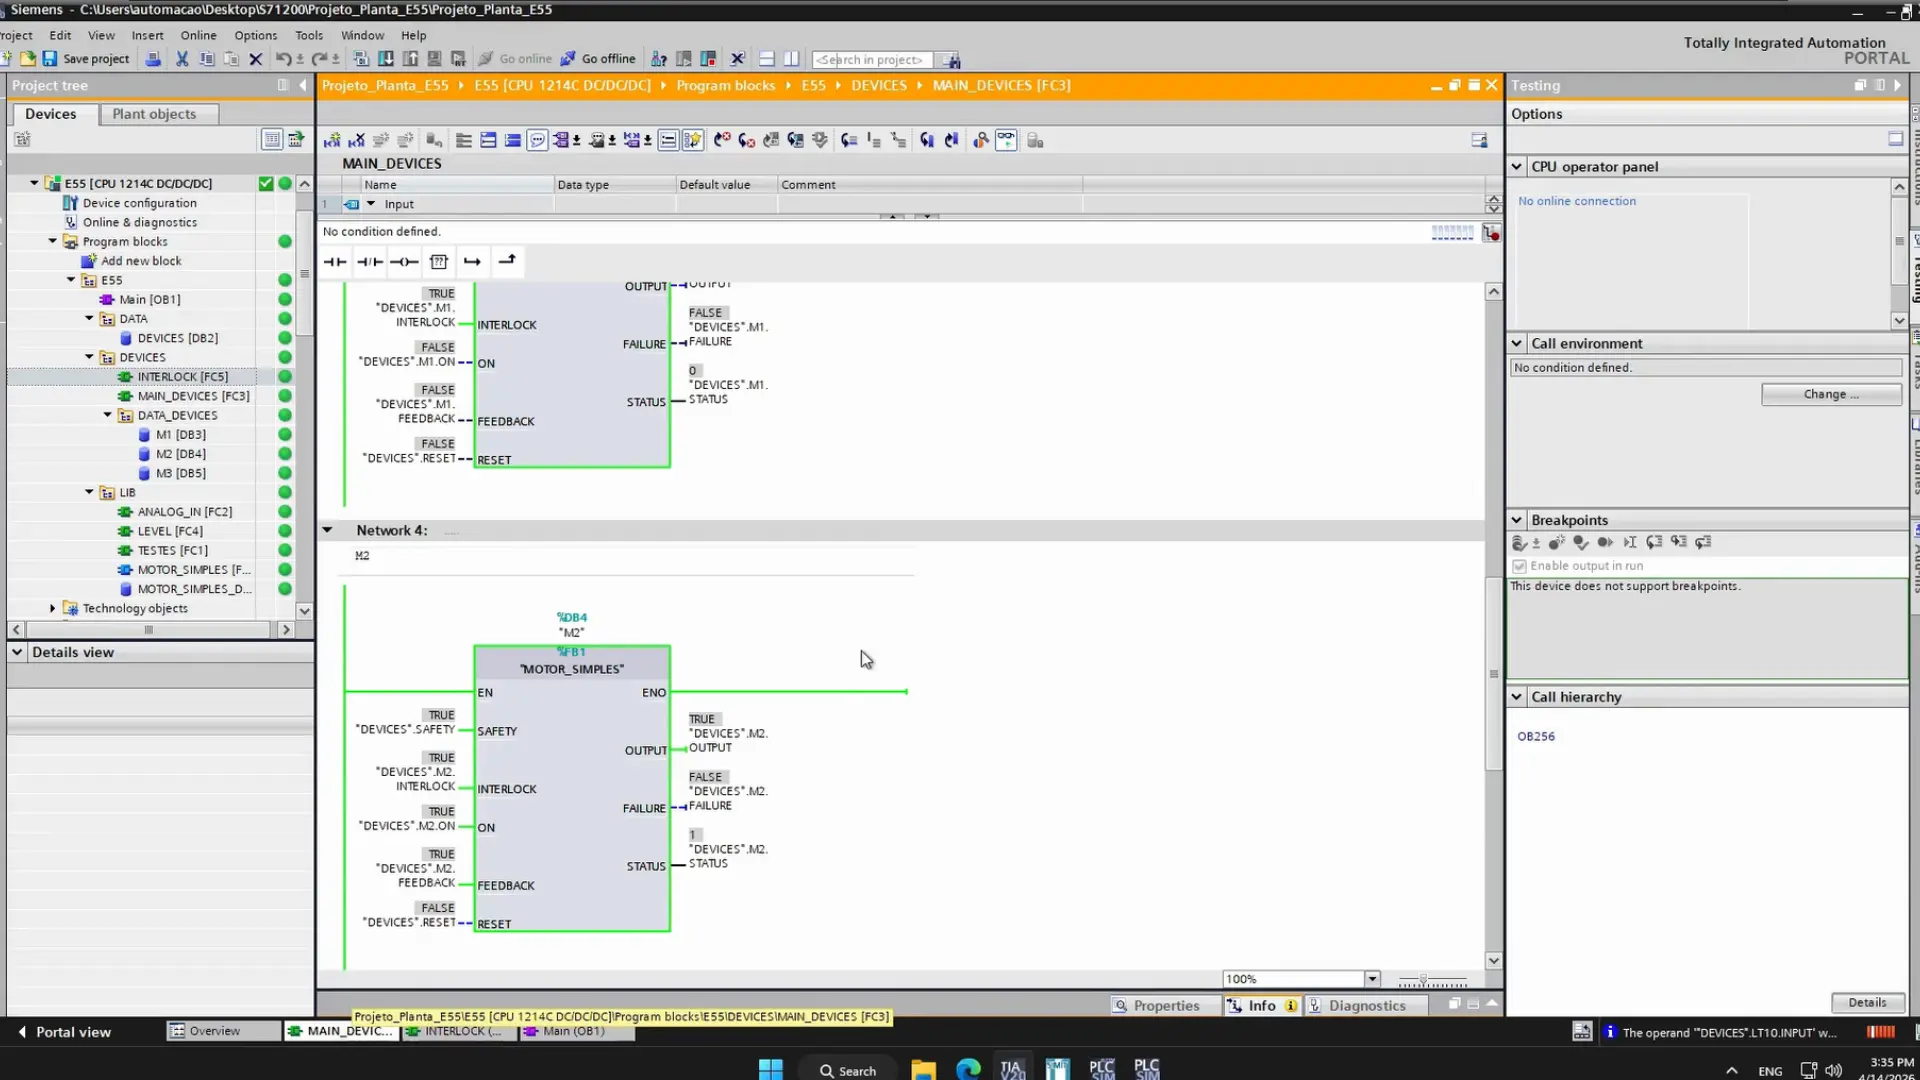
Task: Insert a normally open contact
Action: click(335, 262)
